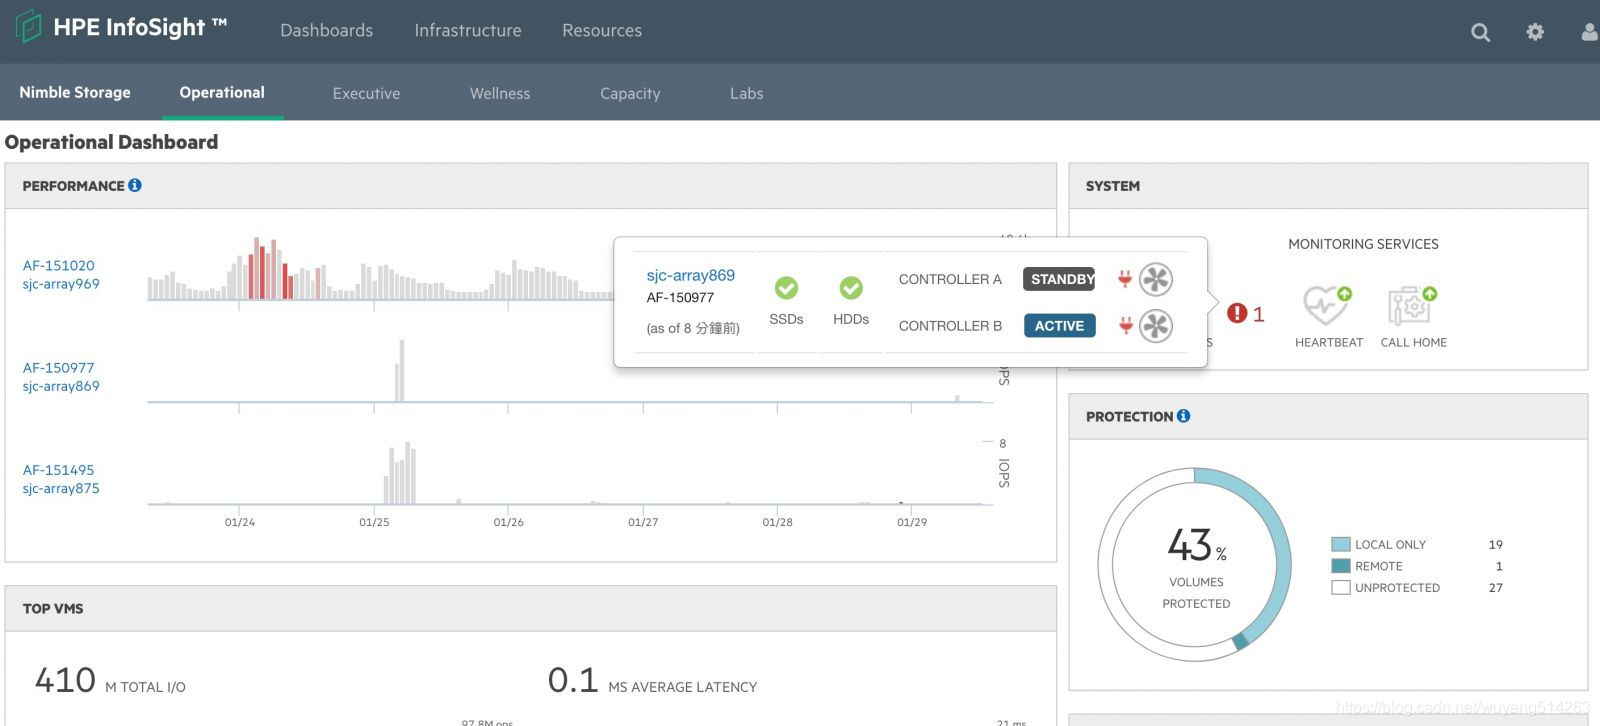Open array link AF-151020
The image size is (1600, 726).
pyautogui.click(x=59, y=265)
